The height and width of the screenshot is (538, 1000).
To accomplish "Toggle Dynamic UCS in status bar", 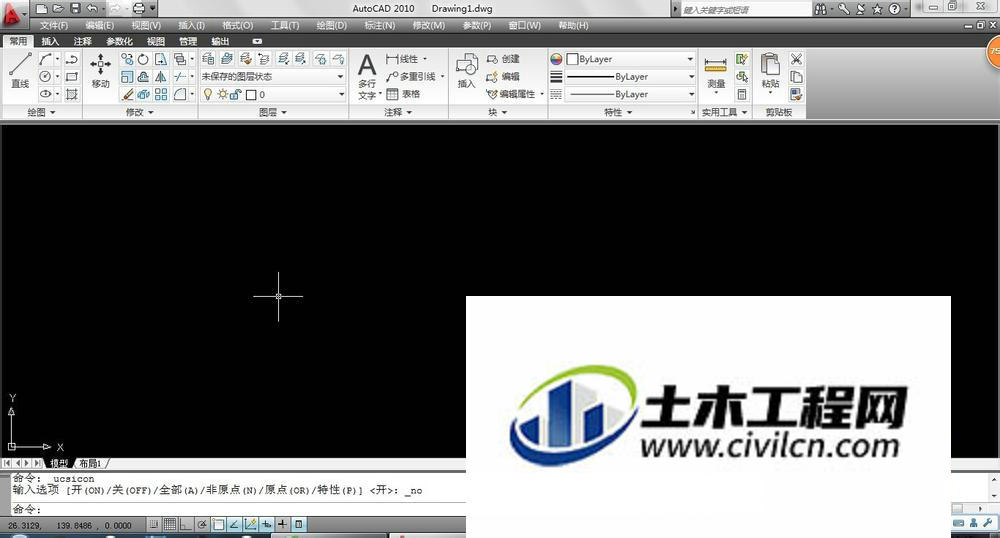I will coord(250,525).
